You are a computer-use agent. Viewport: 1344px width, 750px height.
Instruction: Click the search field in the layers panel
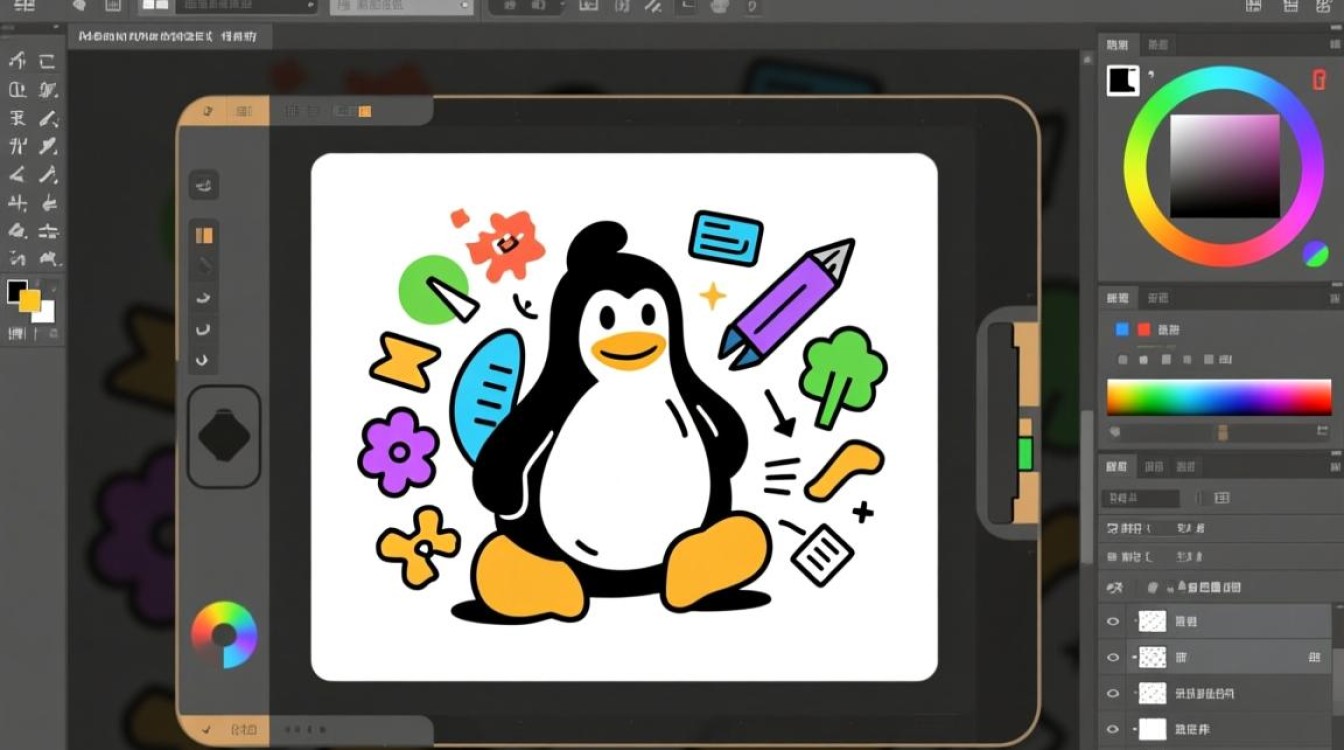tap(1140, 497)
